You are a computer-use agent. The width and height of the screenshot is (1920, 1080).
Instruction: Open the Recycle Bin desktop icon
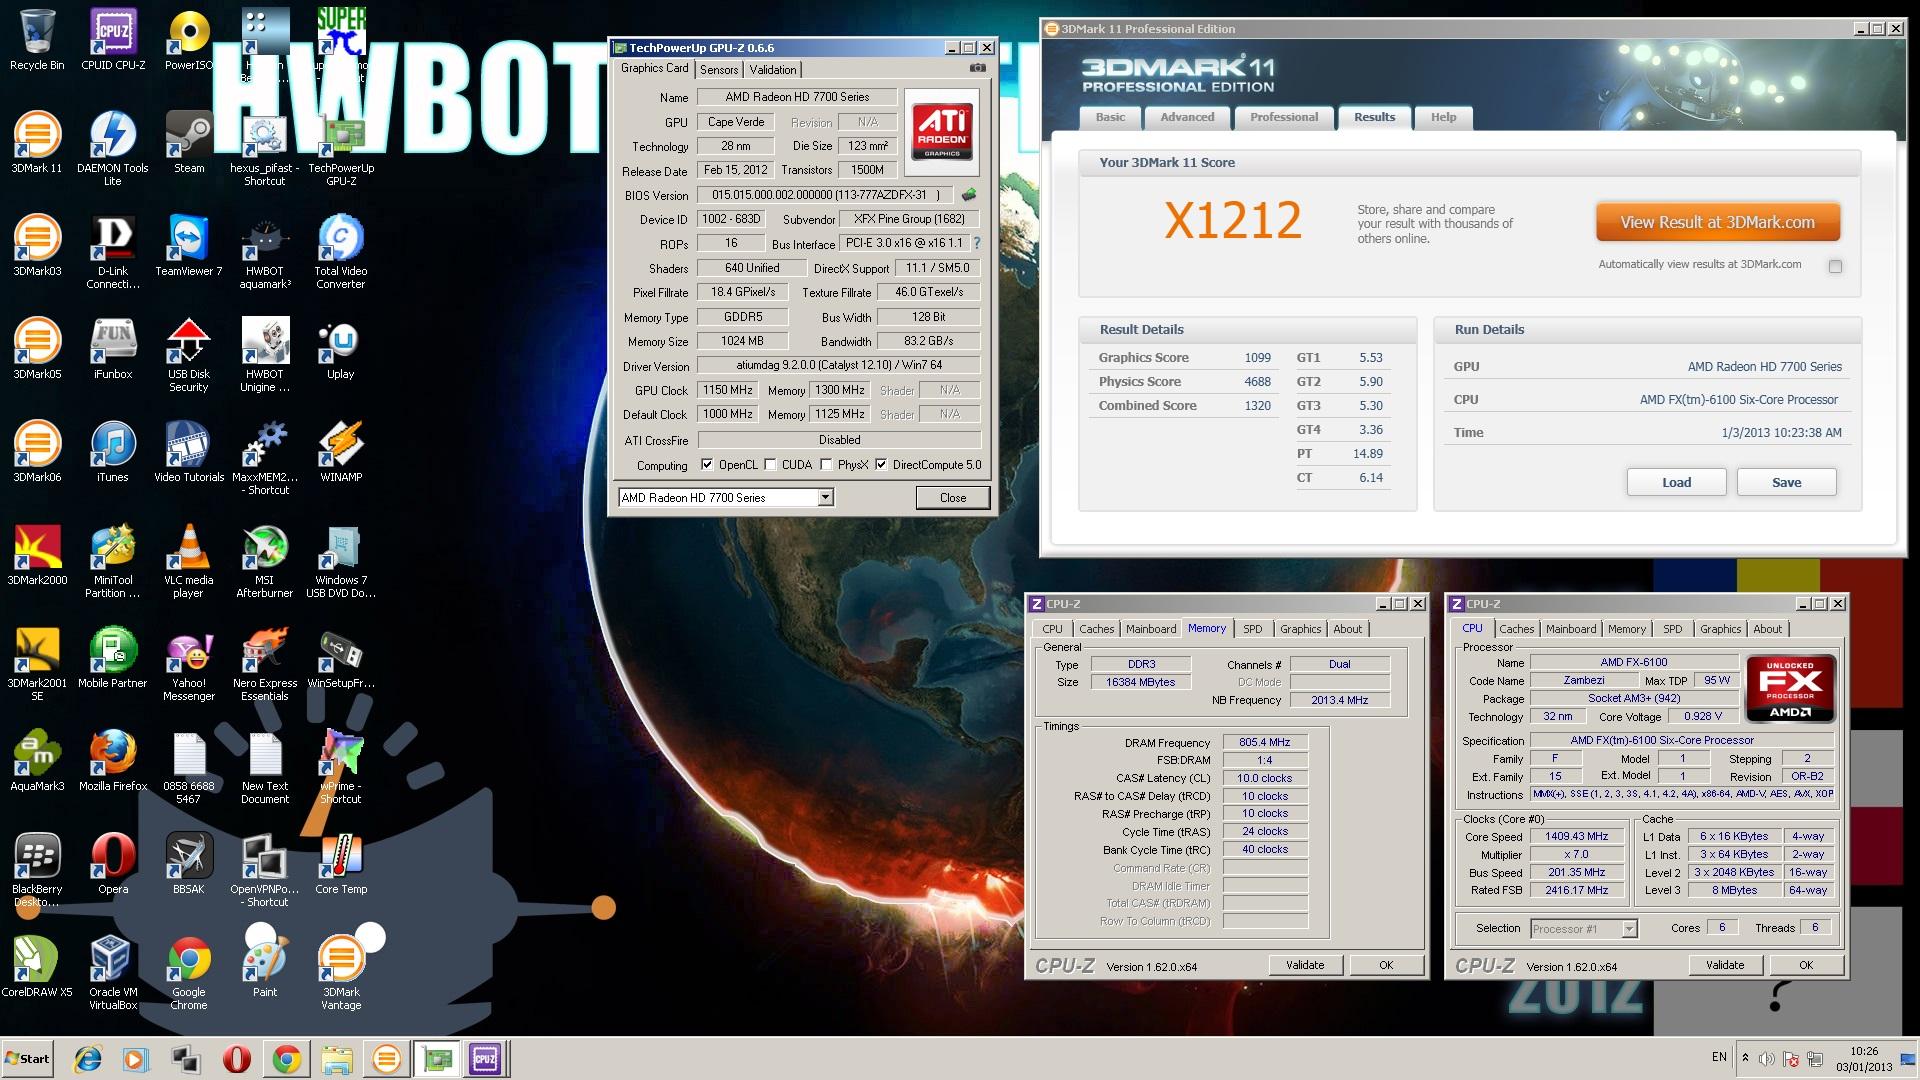point(37,40)
